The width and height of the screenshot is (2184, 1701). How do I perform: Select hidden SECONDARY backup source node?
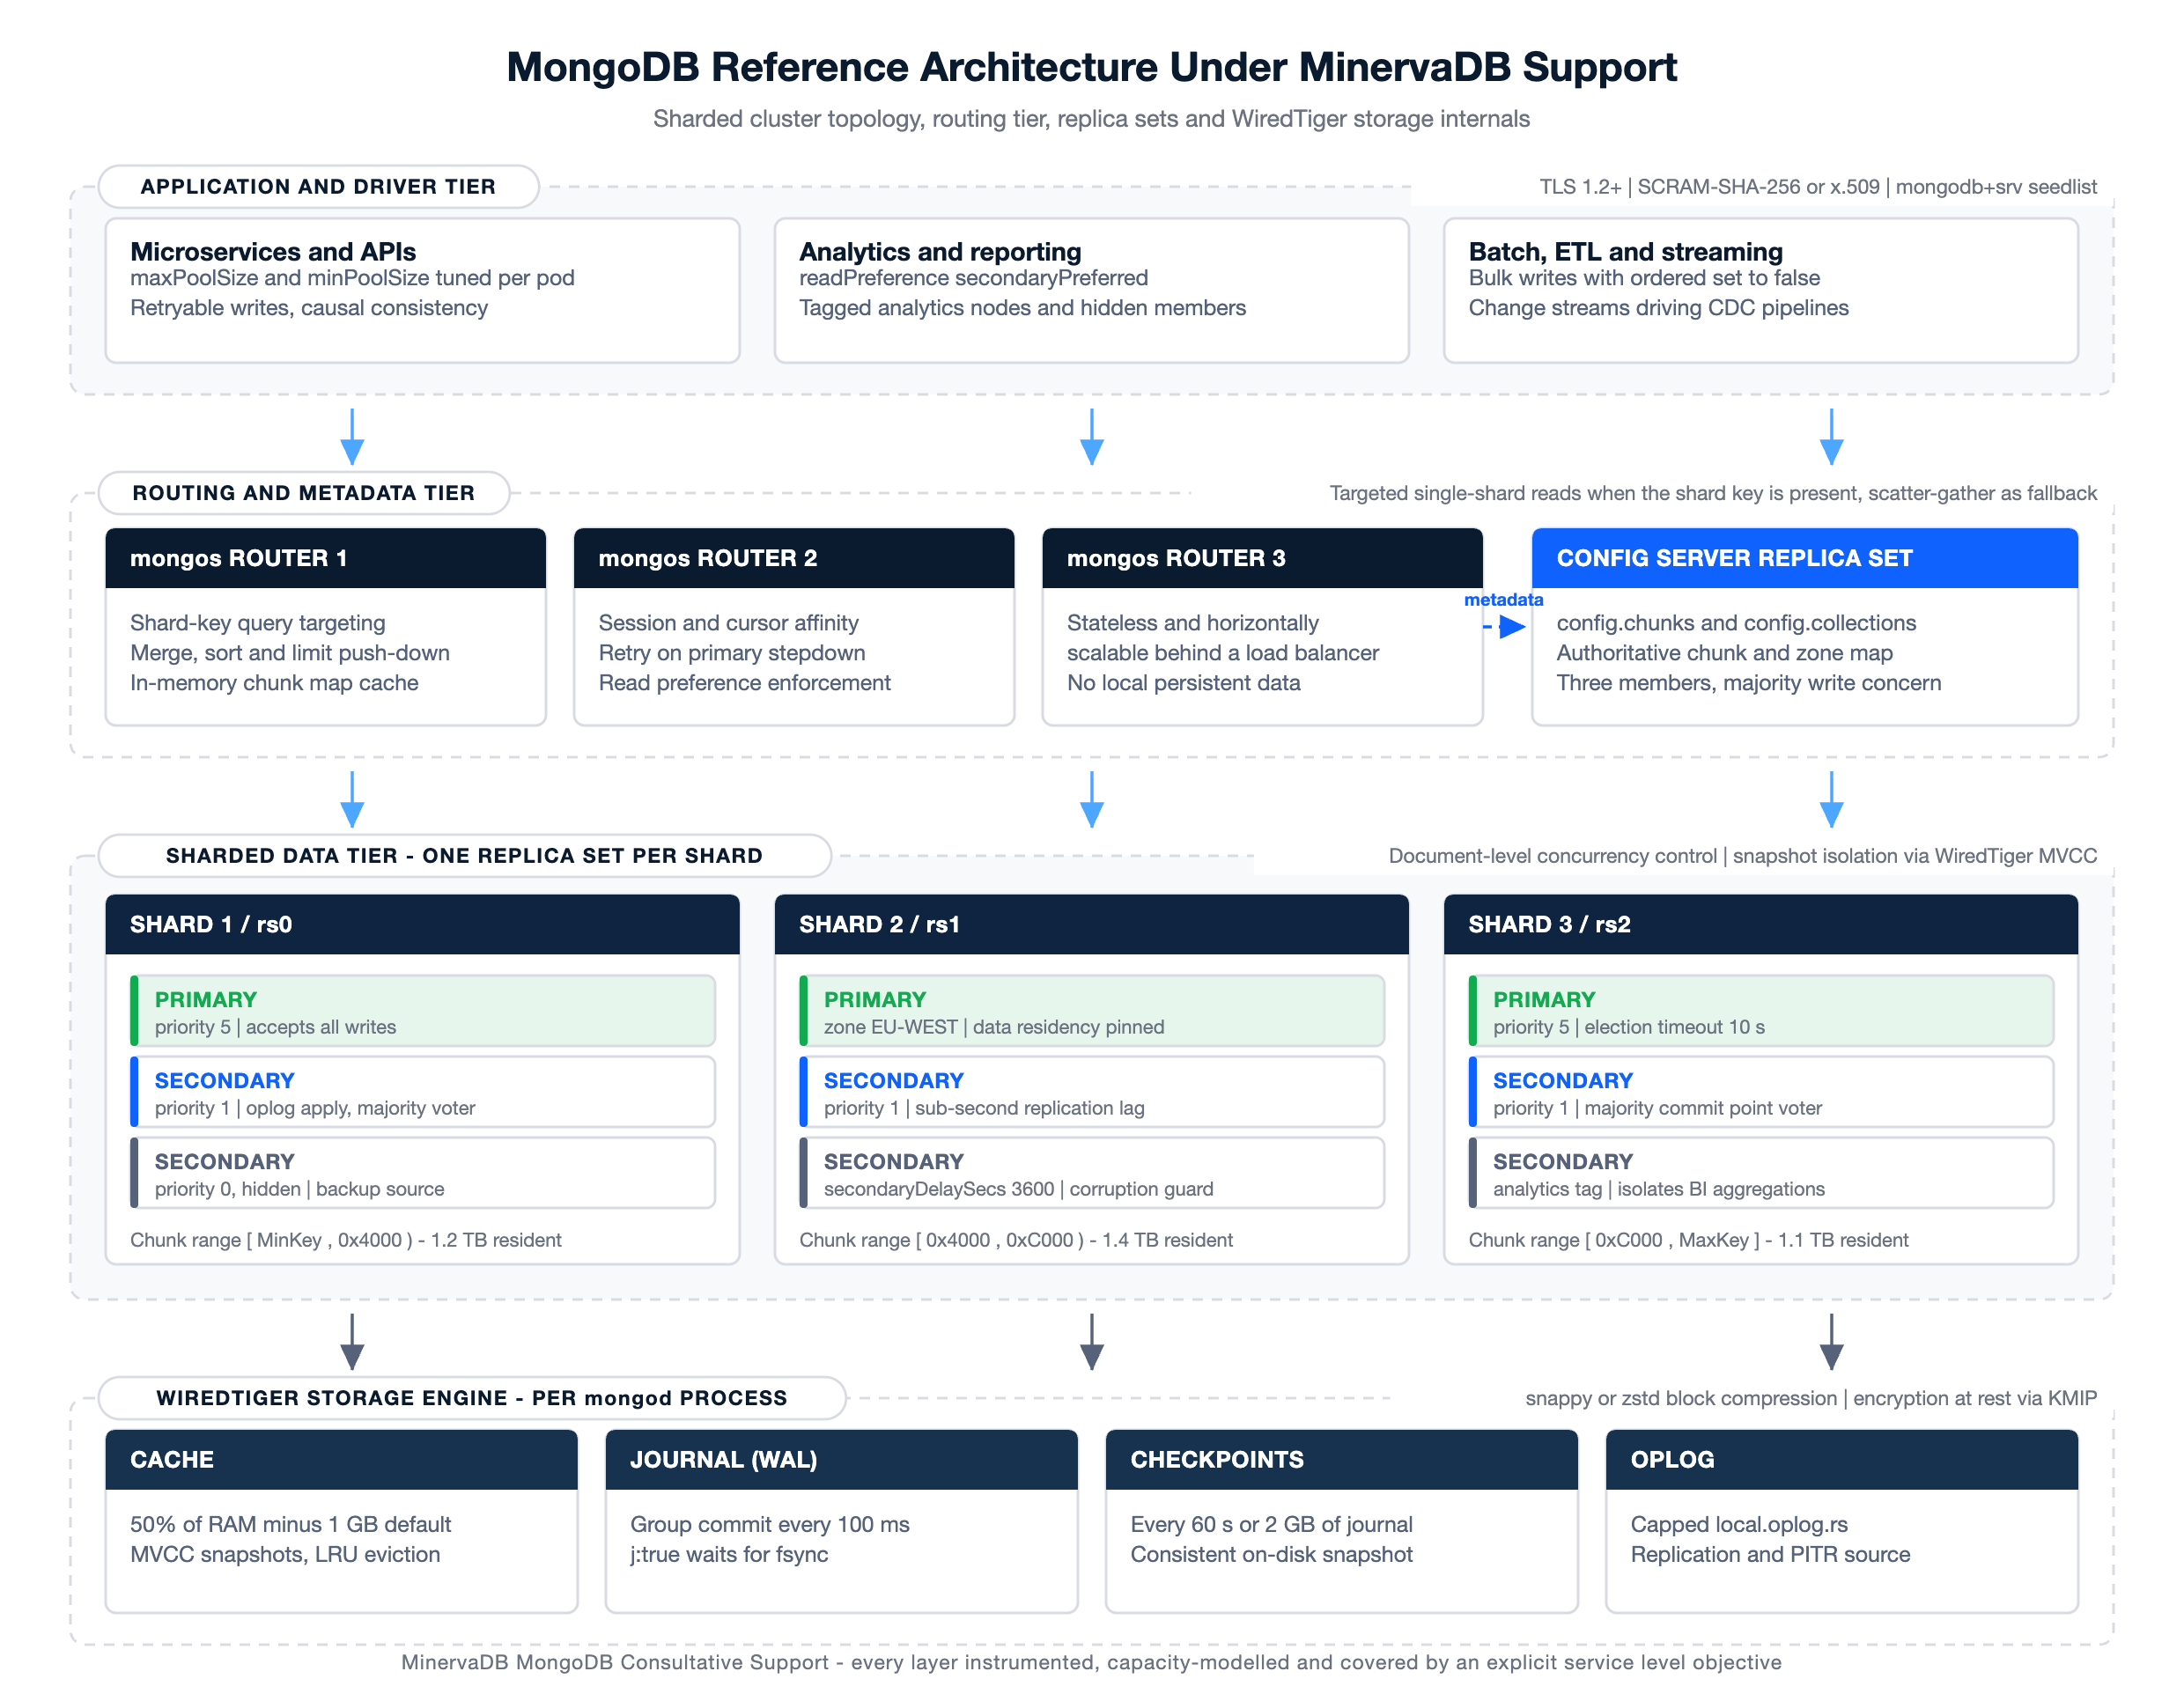pos(422,1173)
